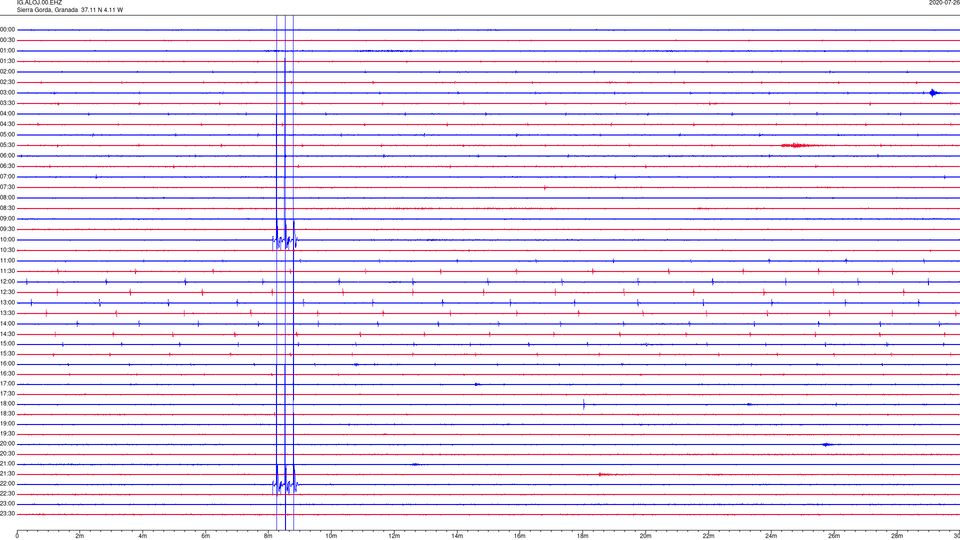Select the 05:30 trace time label

click(8, 145)
